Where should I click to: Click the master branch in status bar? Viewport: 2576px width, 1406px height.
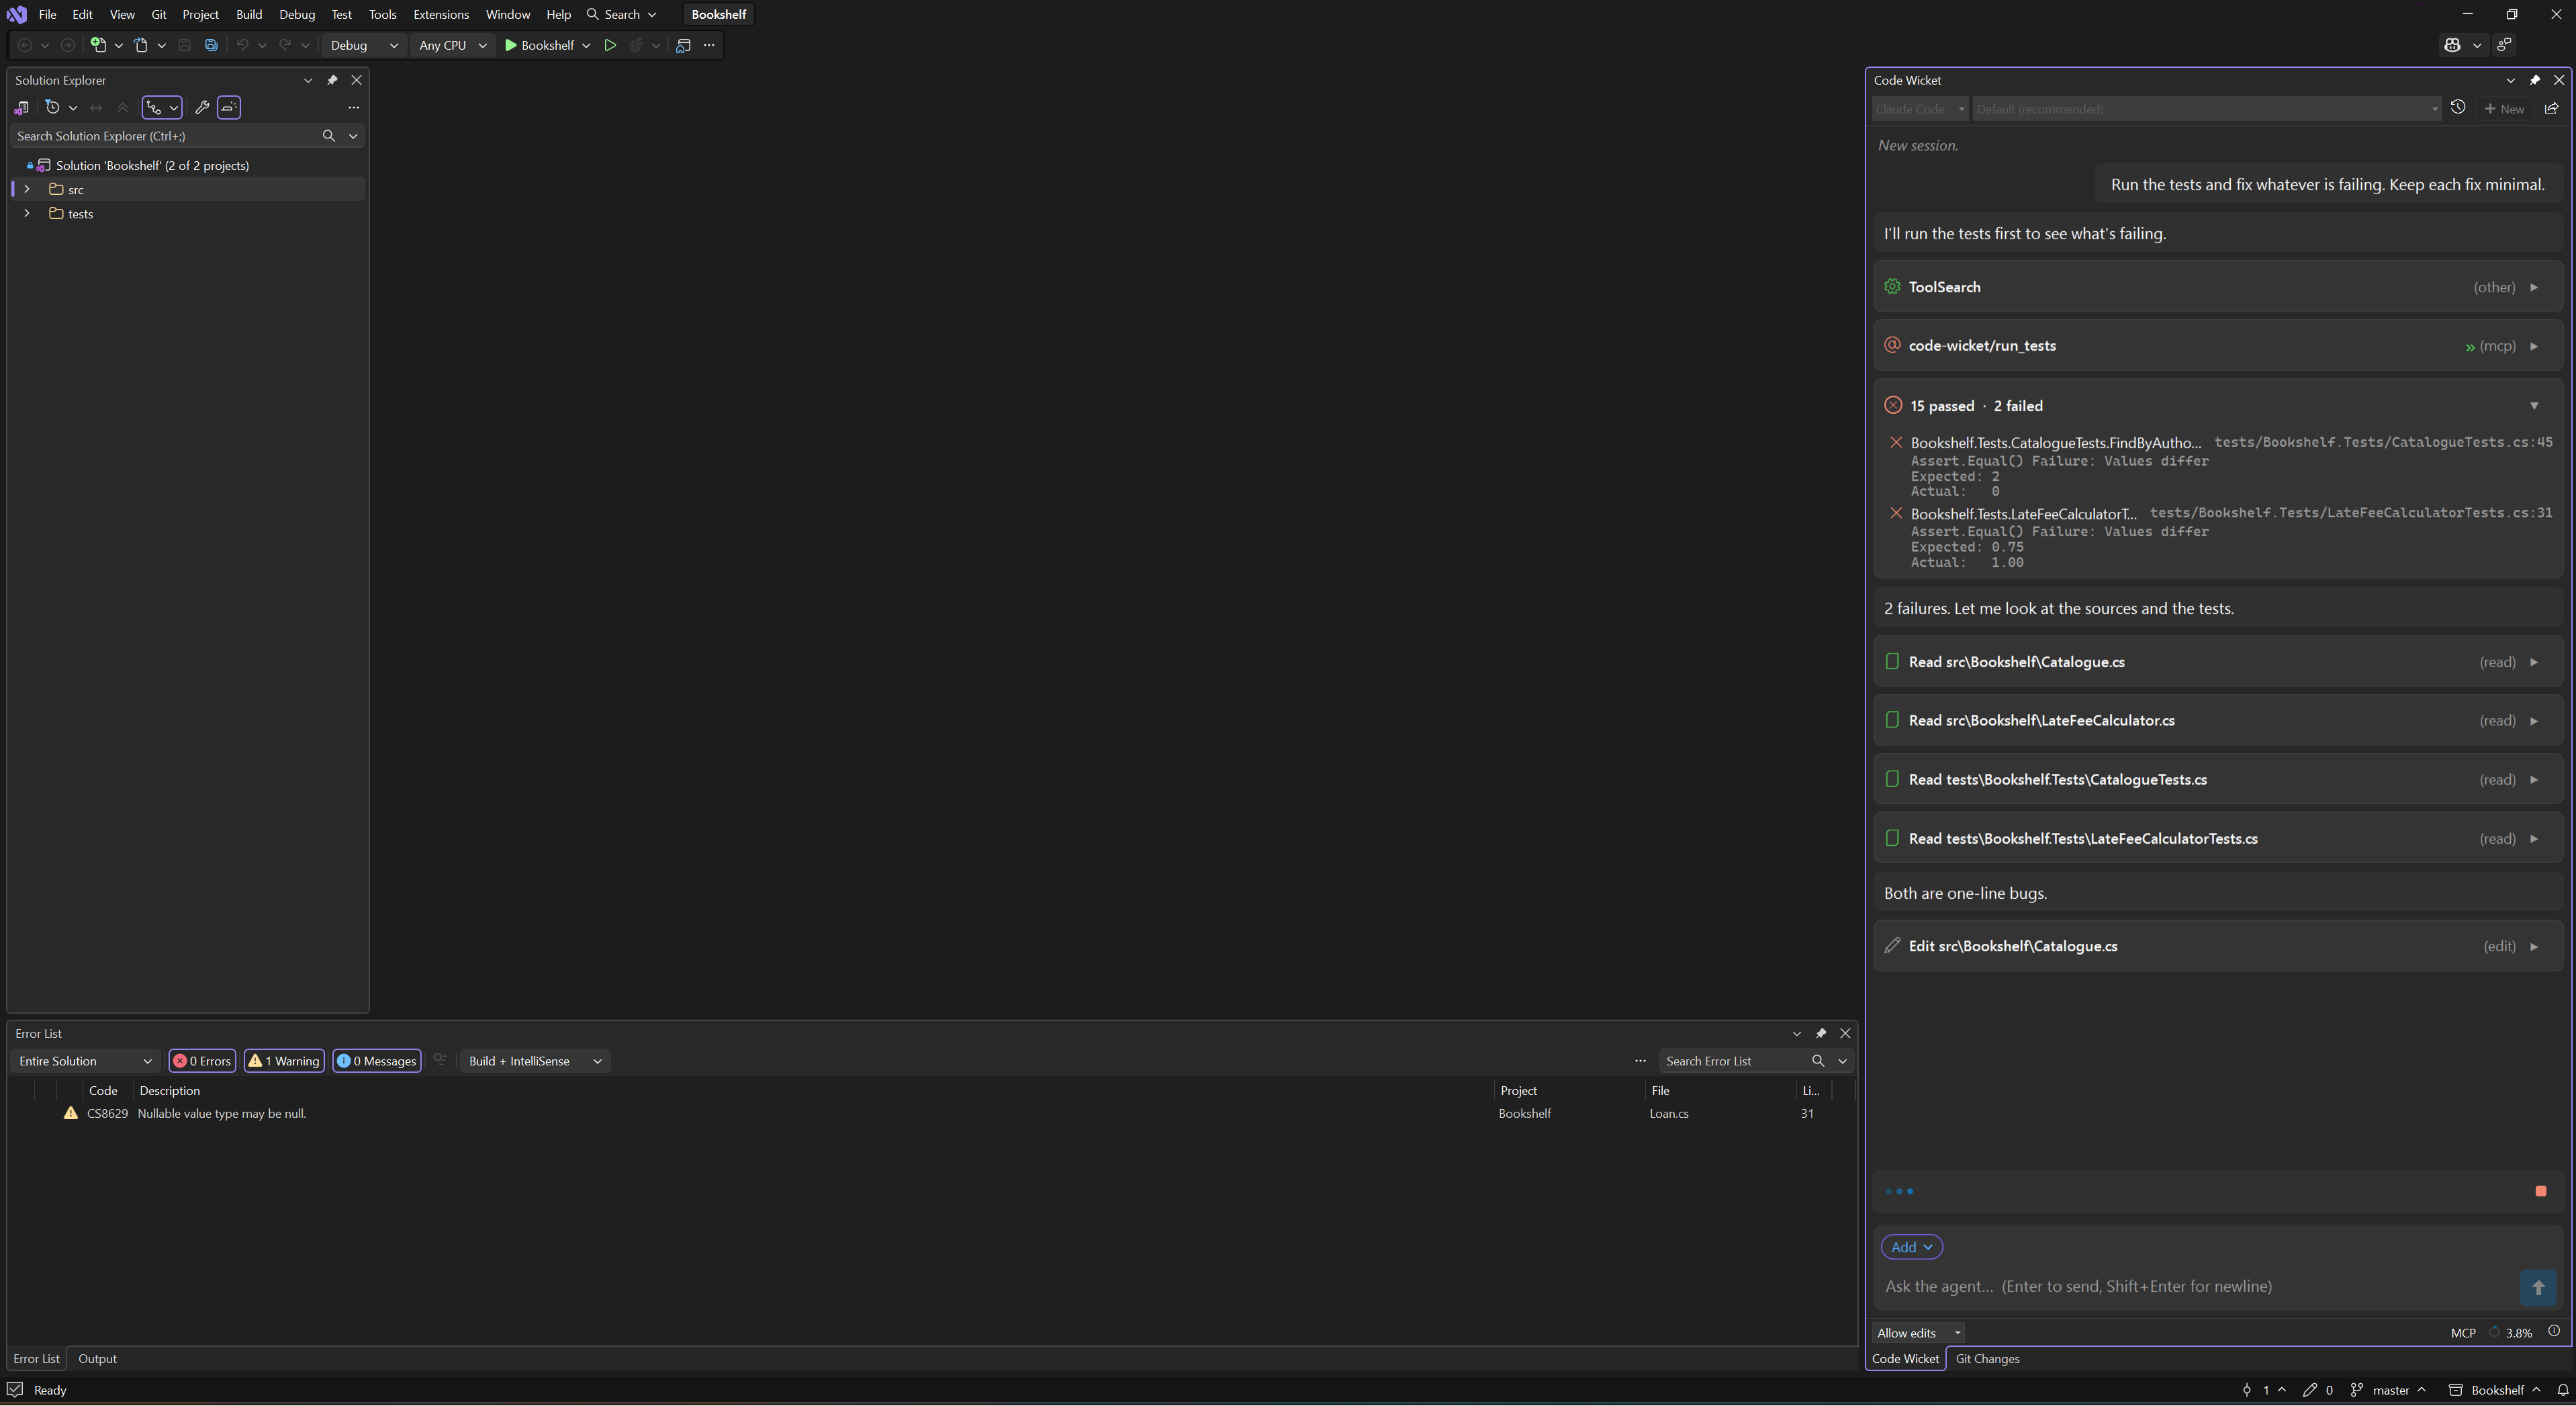pos(2388,1390)
